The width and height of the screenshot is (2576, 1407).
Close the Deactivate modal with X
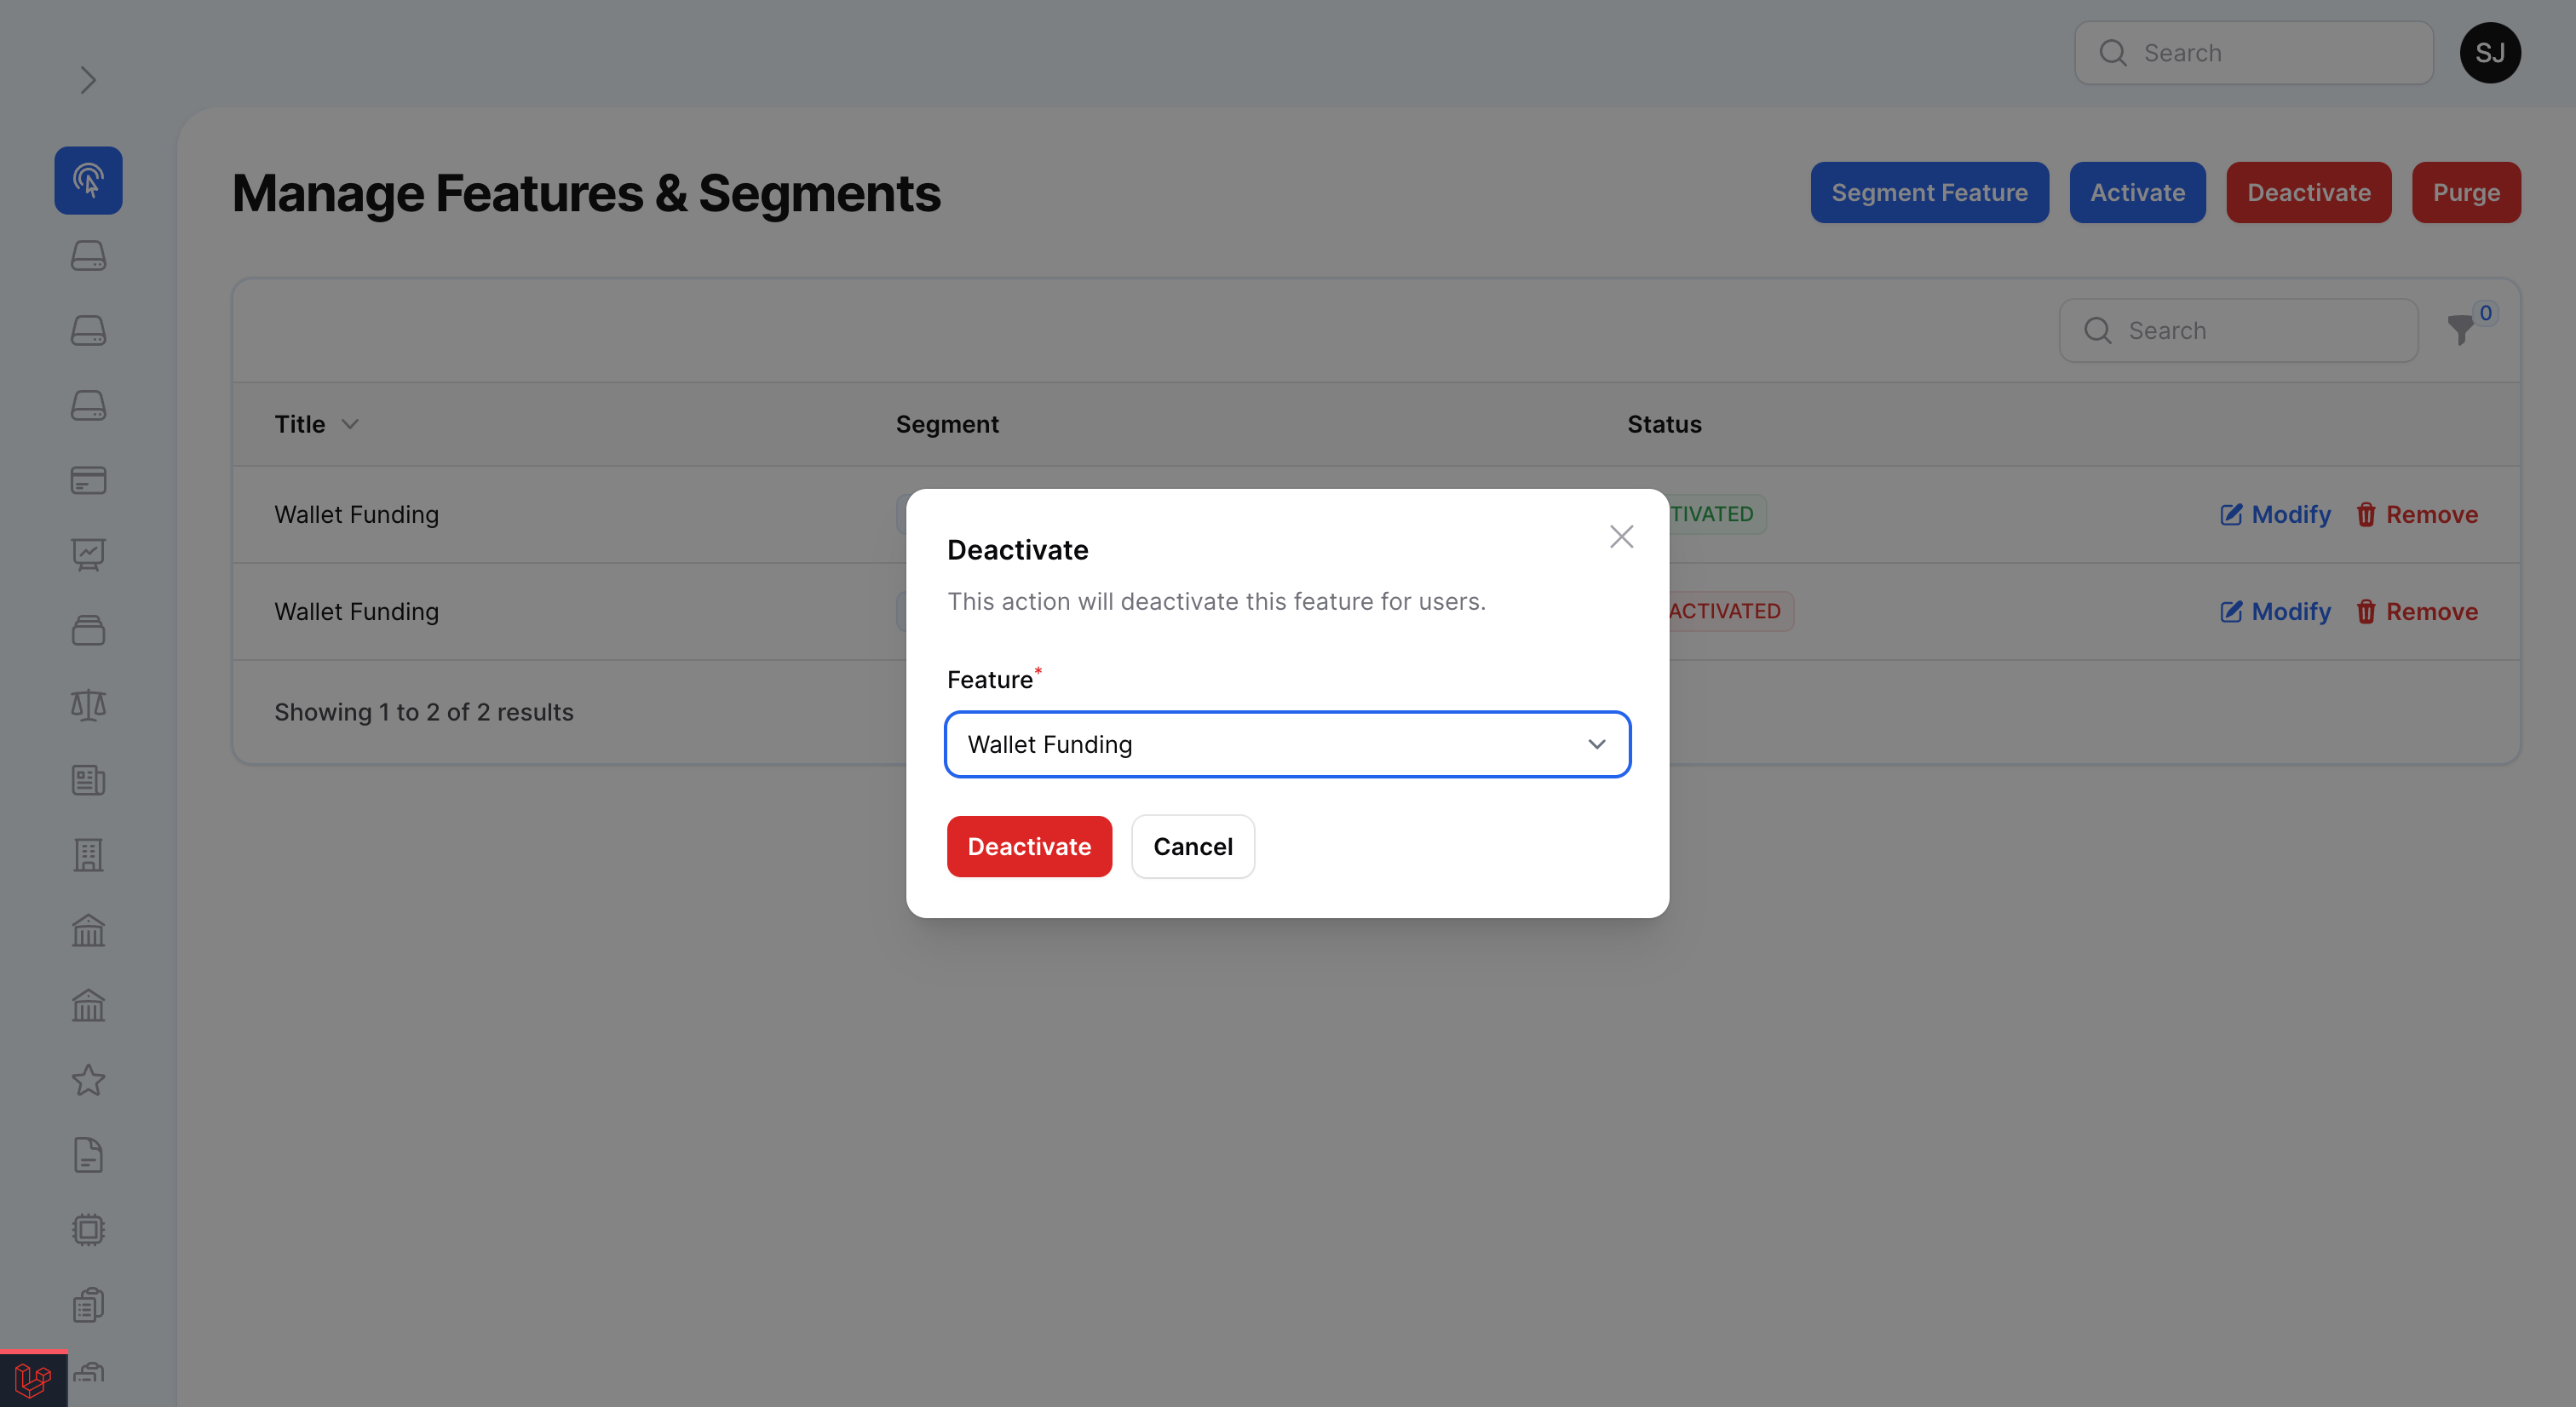coord(1621,537)
